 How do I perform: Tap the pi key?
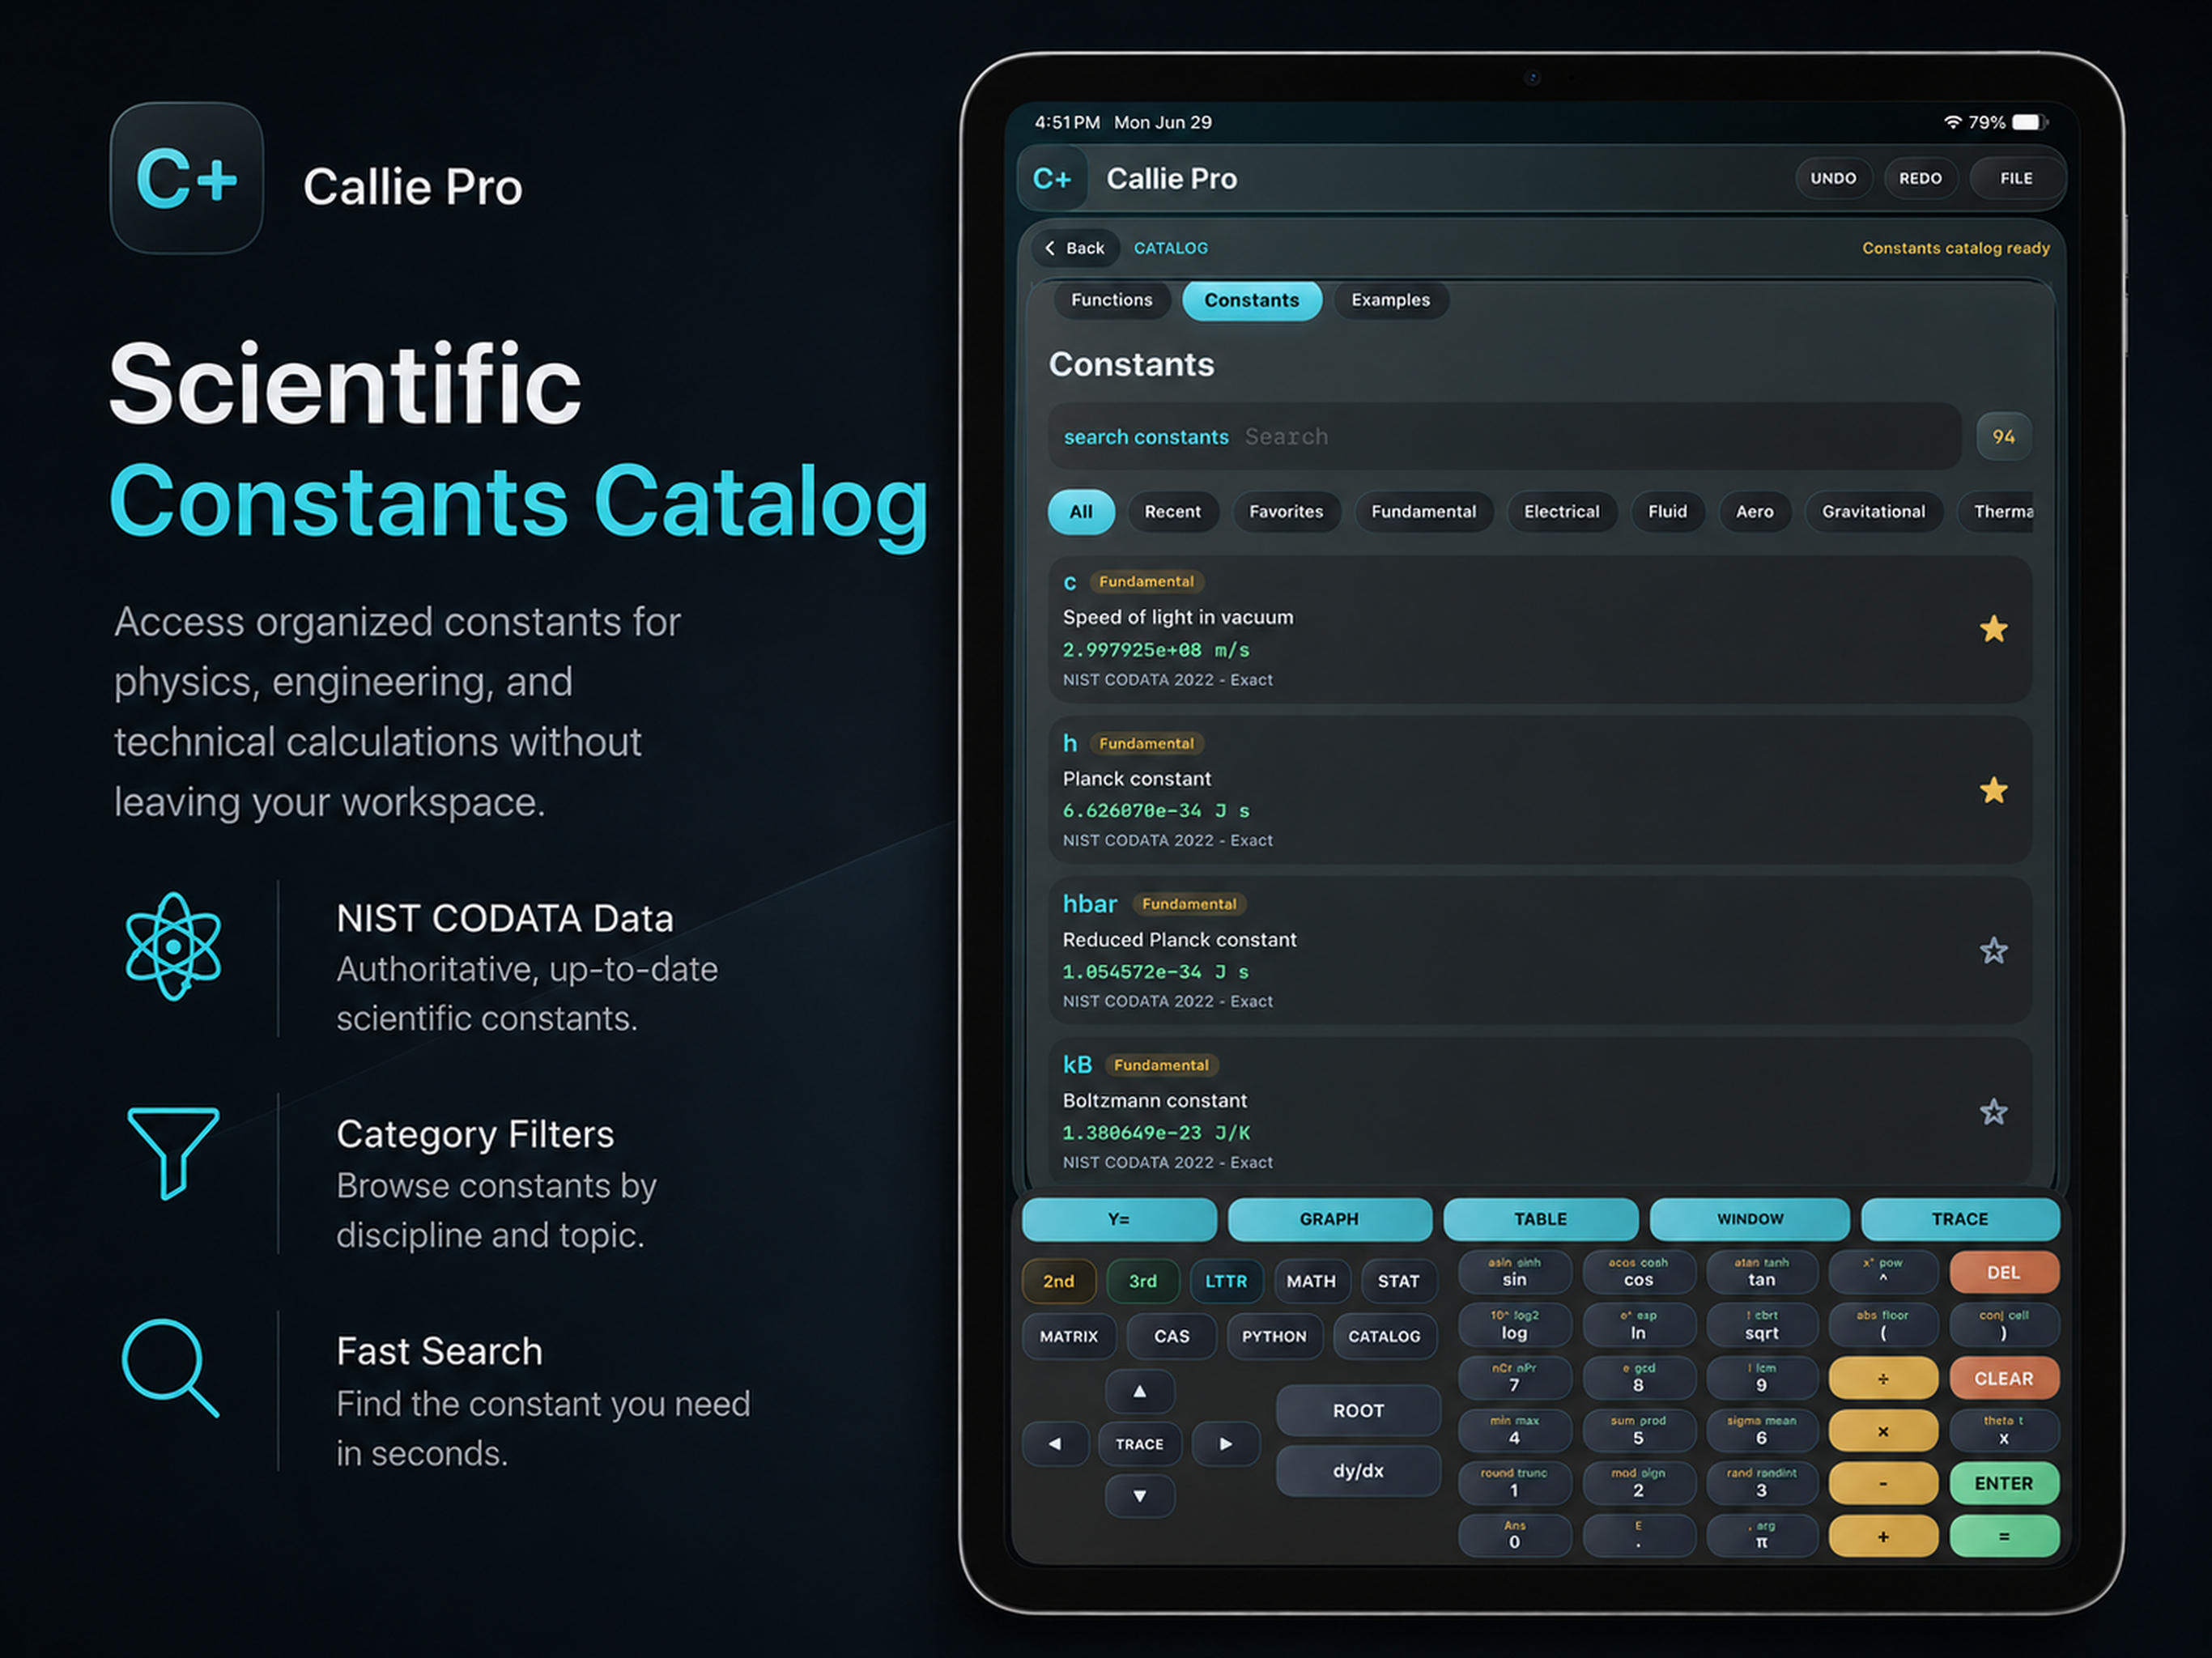point(1762,1537)
